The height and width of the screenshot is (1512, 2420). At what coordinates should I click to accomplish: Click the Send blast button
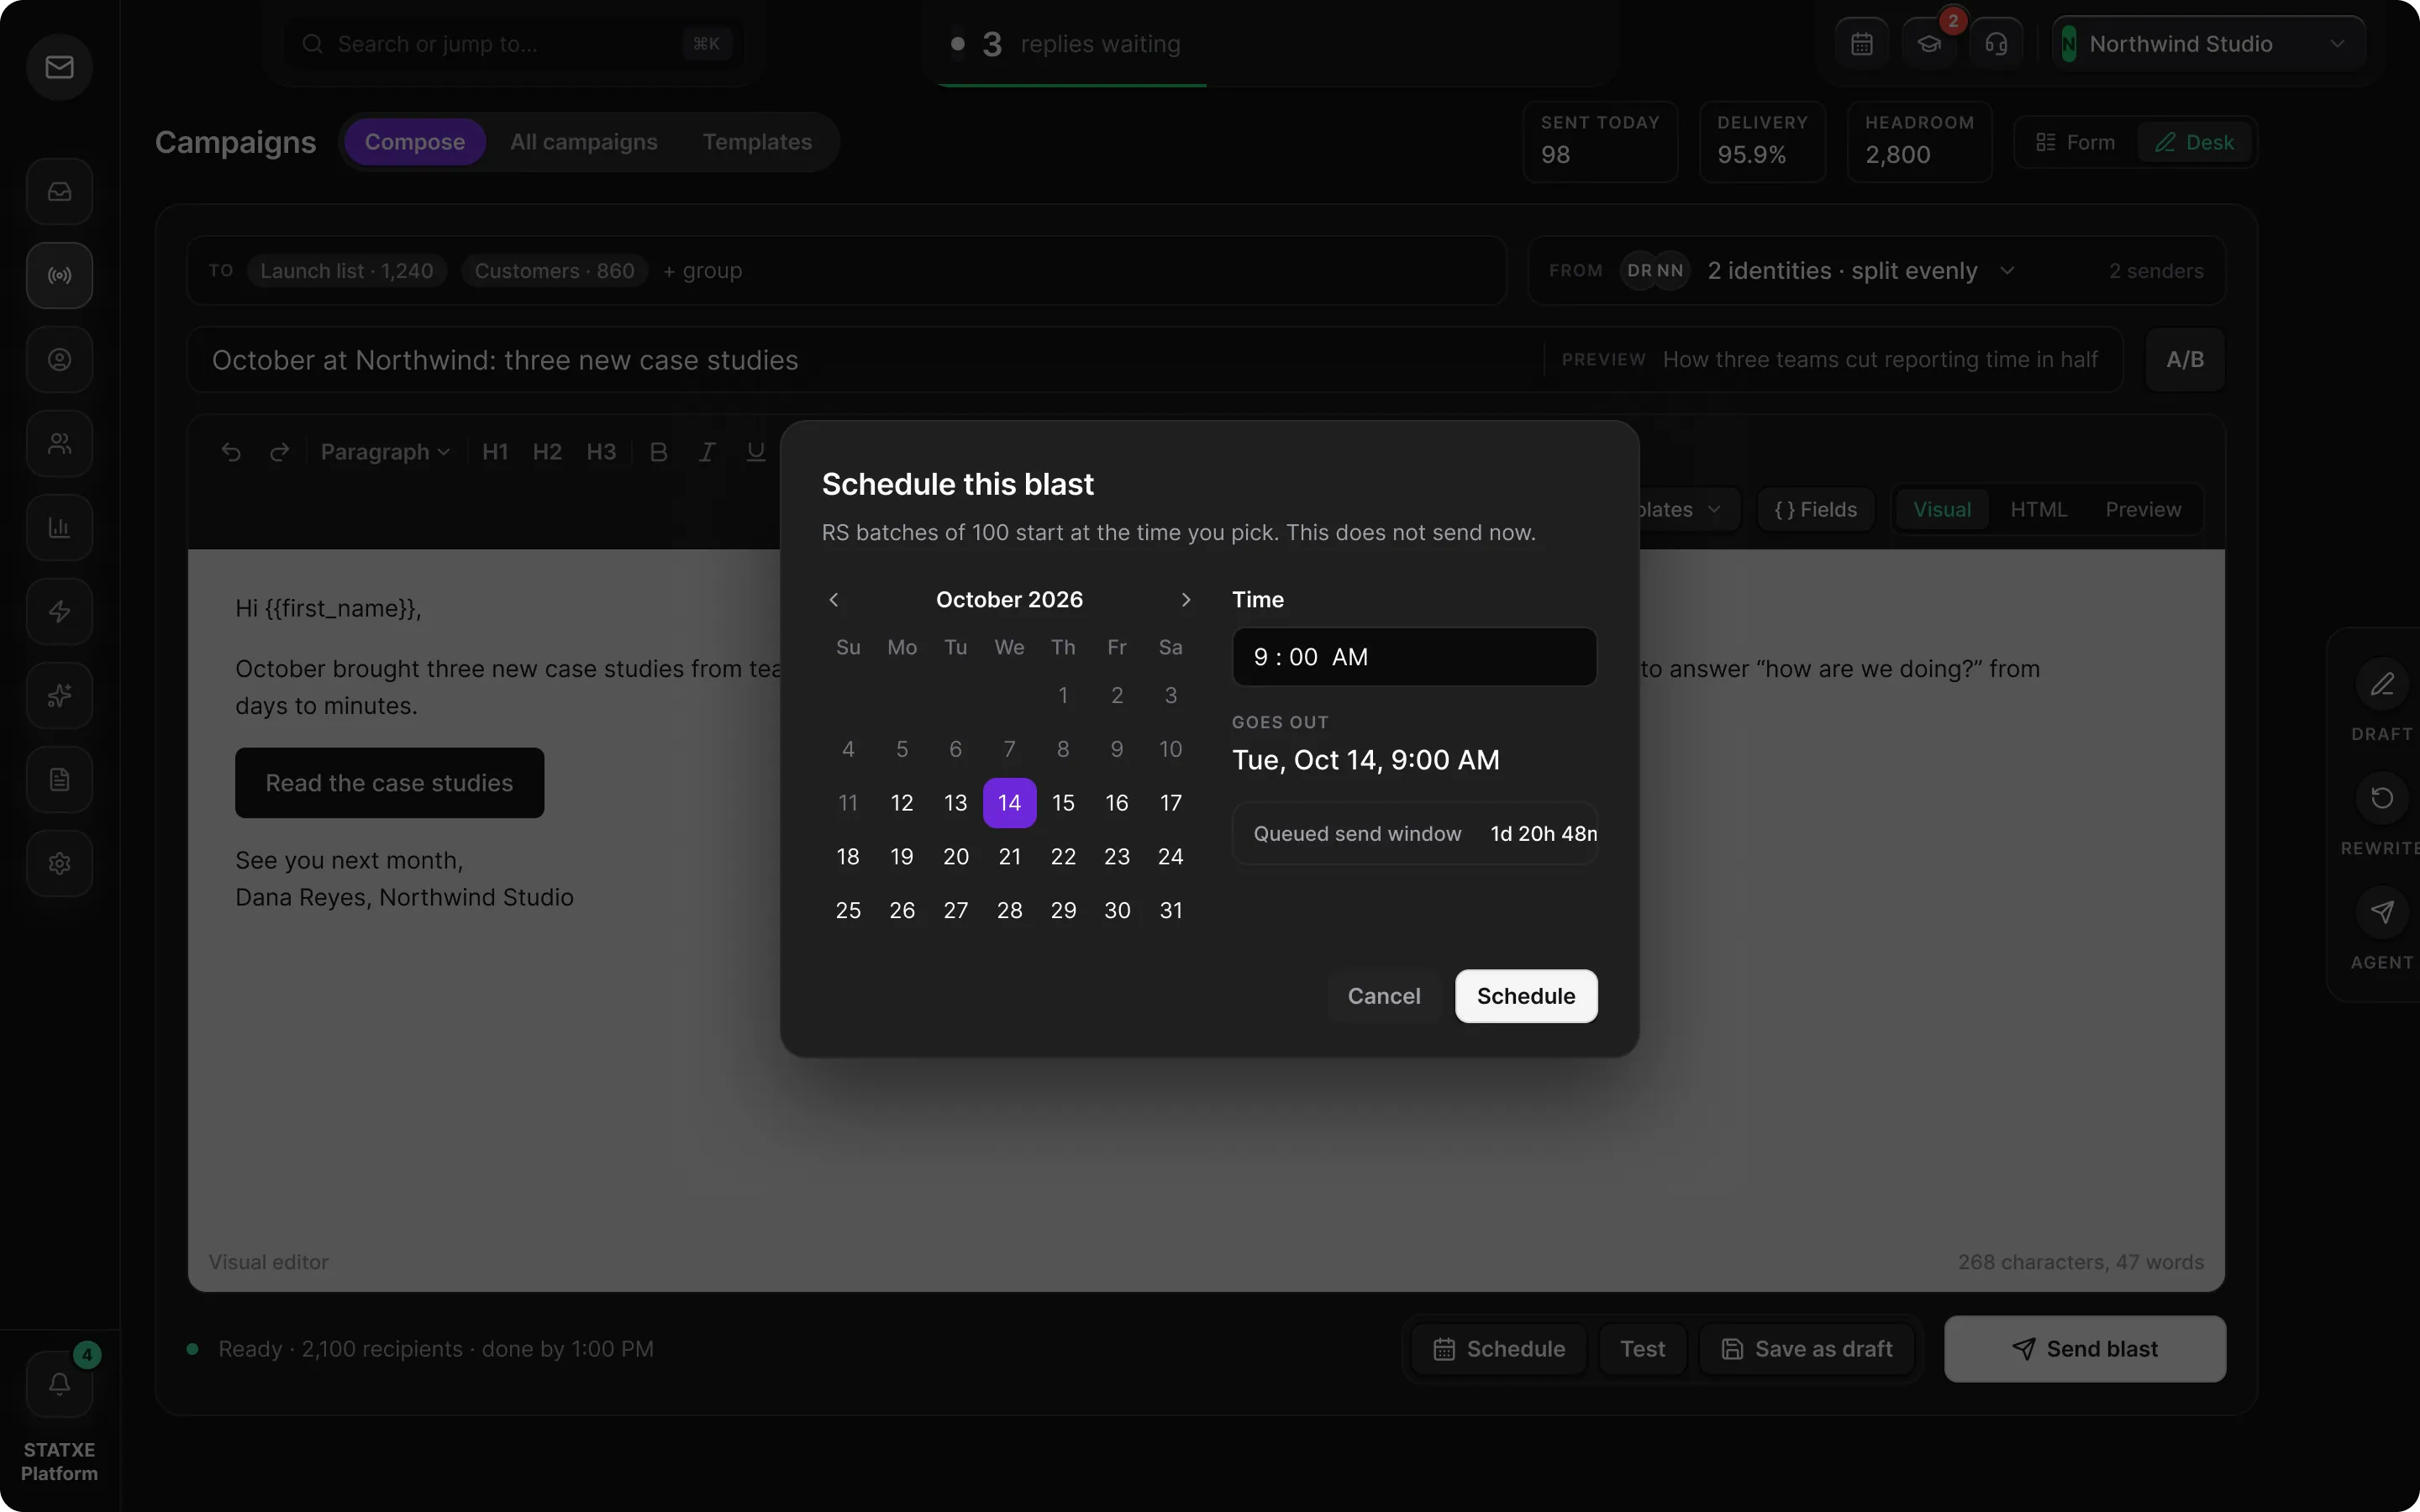[x=2085, y=1349]
